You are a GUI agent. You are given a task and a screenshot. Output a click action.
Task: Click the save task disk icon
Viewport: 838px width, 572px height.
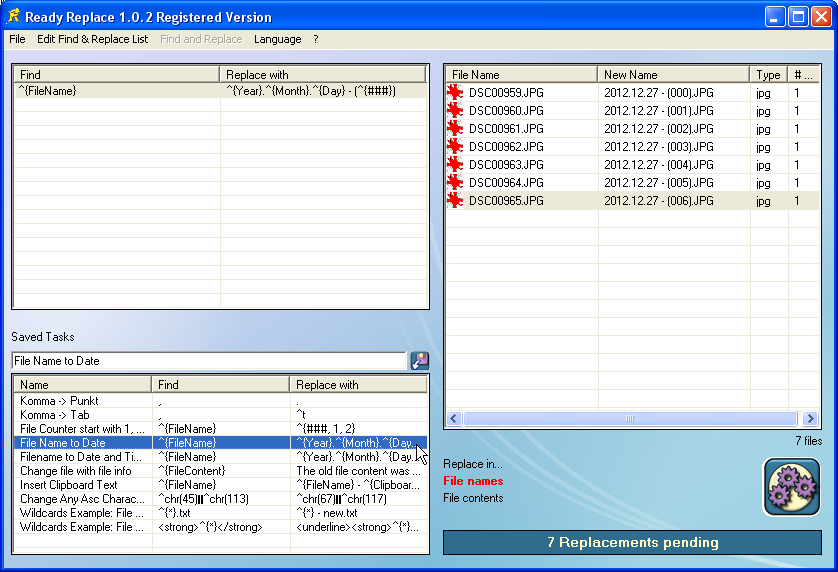pyautogui.click(x=419, y=361)
